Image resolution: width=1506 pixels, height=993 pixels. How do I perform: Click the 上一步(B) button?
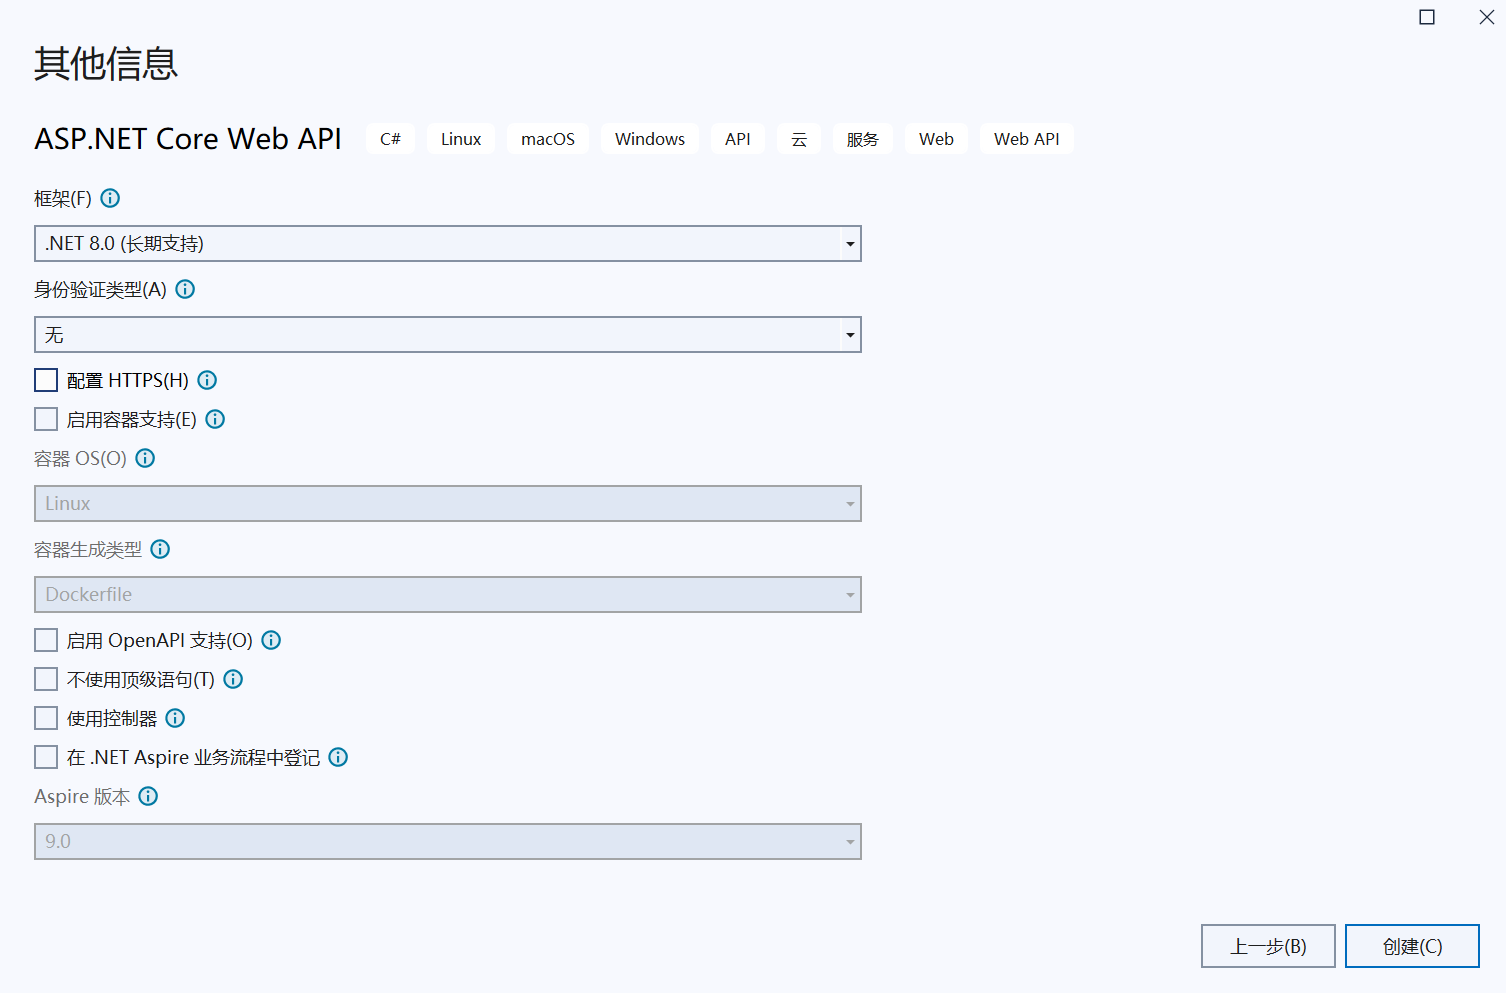[1268, 946]
